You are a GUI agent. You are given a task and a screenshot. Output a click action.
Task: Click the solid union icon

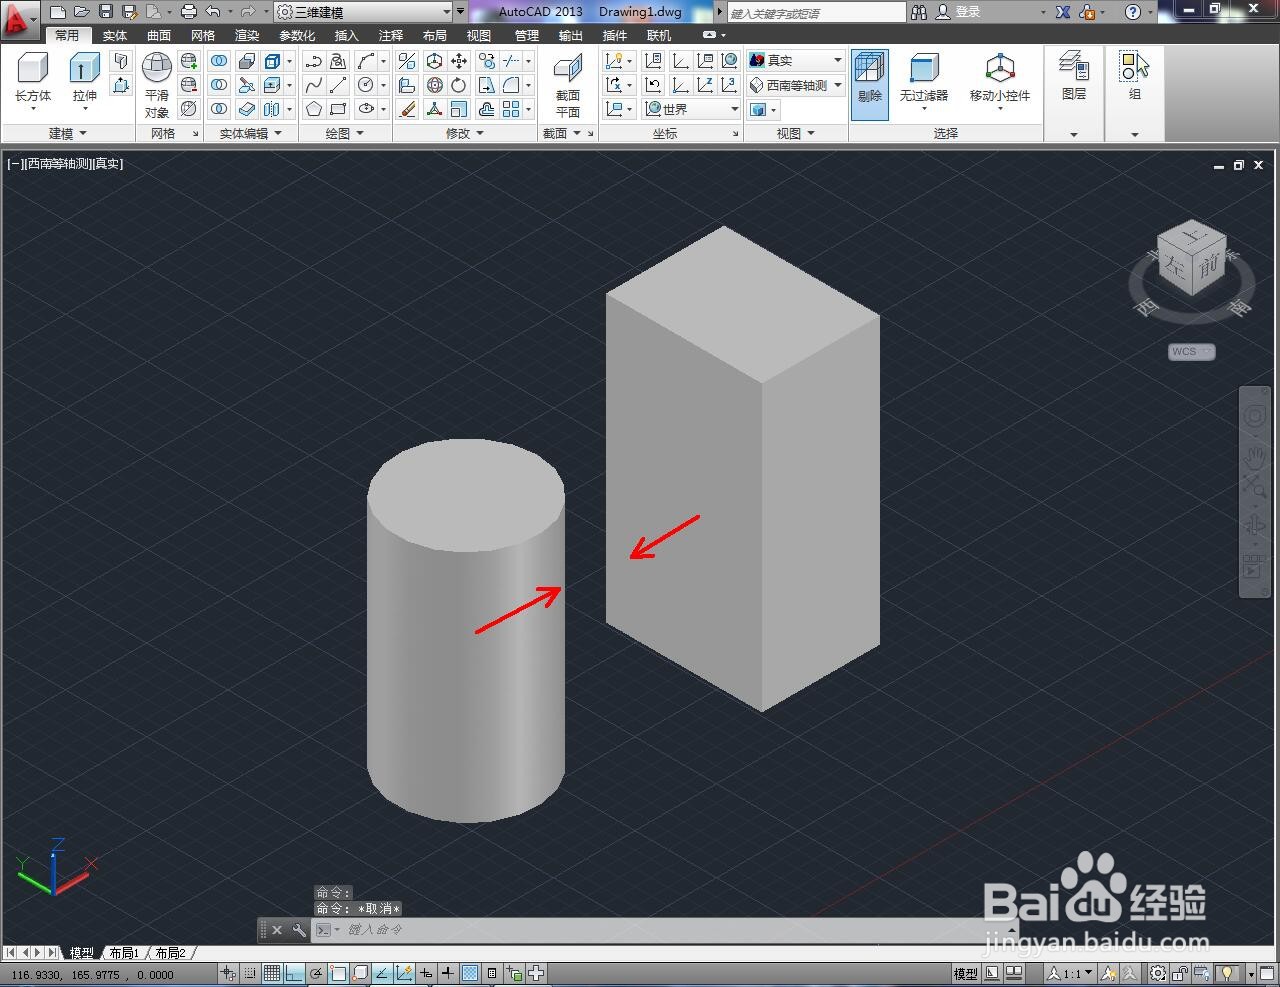(x=219, y=61)
